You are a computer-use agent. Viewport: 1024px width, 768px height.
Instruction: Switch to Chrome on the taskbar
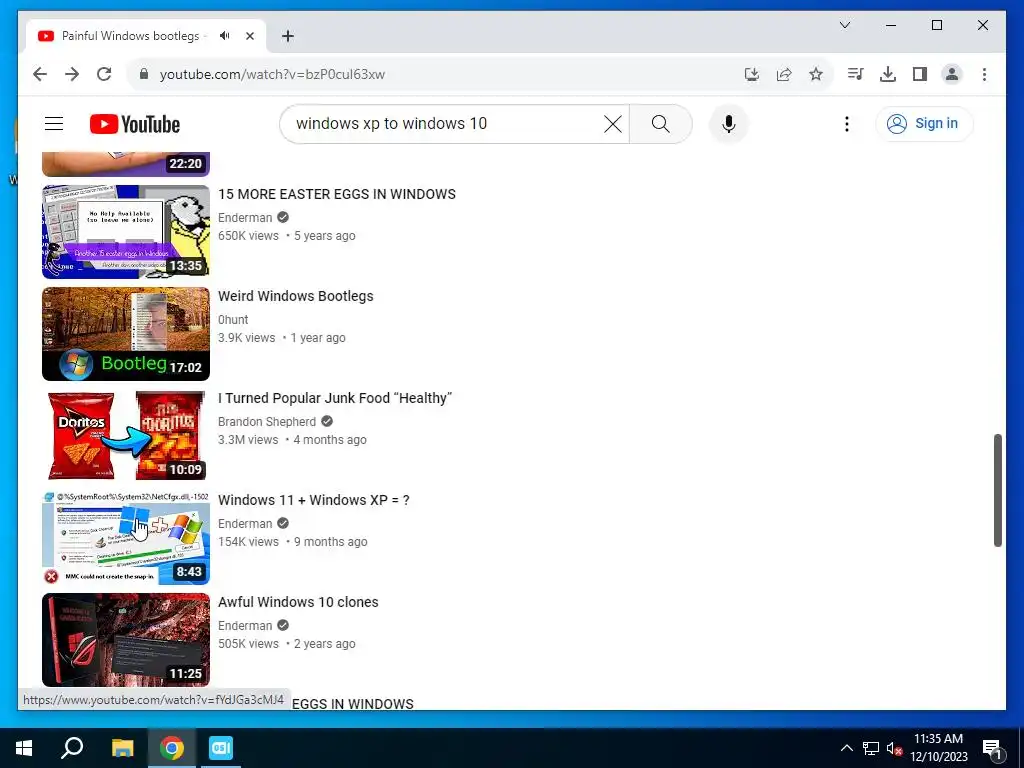tap(172, 748)
